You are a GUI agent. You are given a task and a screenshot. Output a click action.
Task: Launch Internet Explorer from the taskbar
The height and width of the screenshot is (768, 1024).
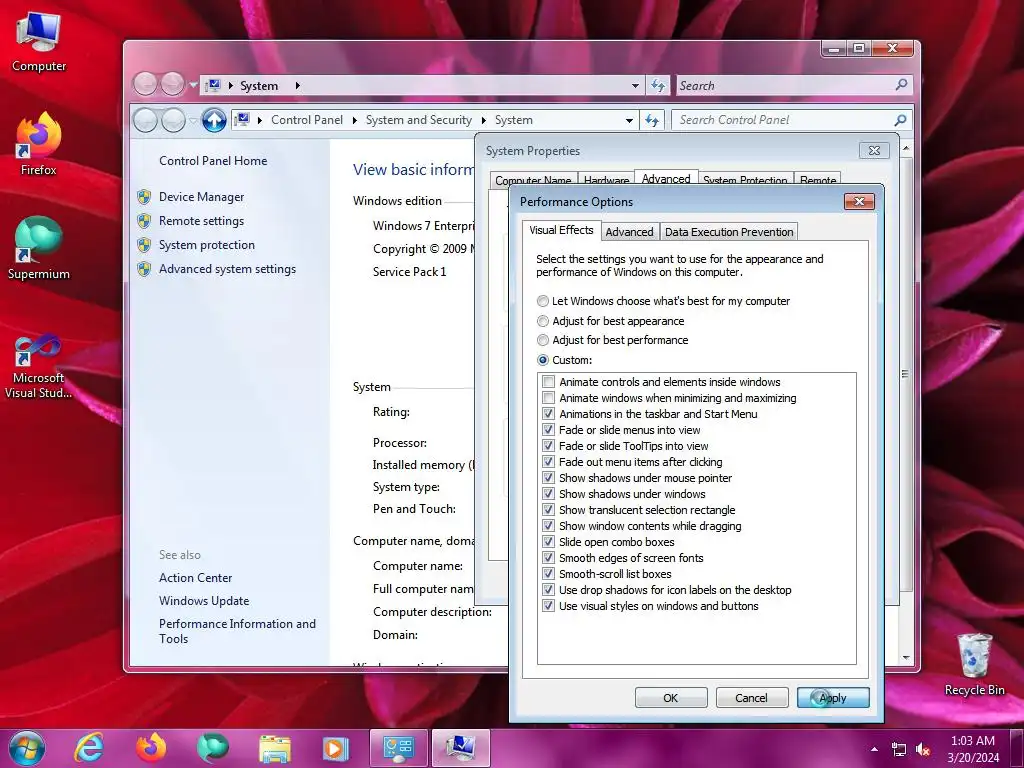click(x=89, y=748)
